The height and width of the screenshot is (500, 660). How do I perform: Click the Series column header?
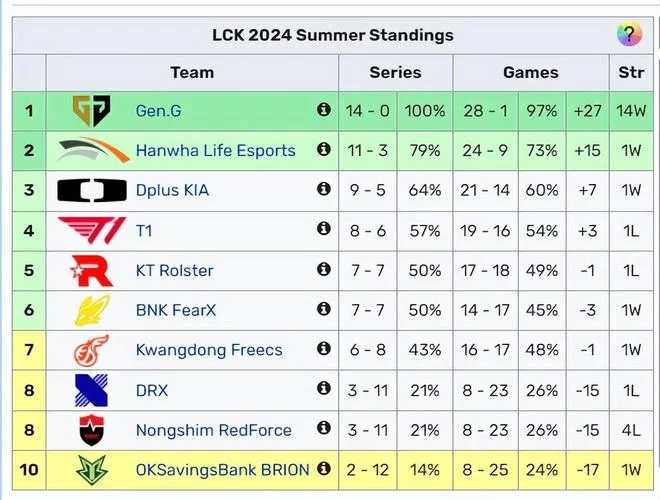tap(396, 72)
